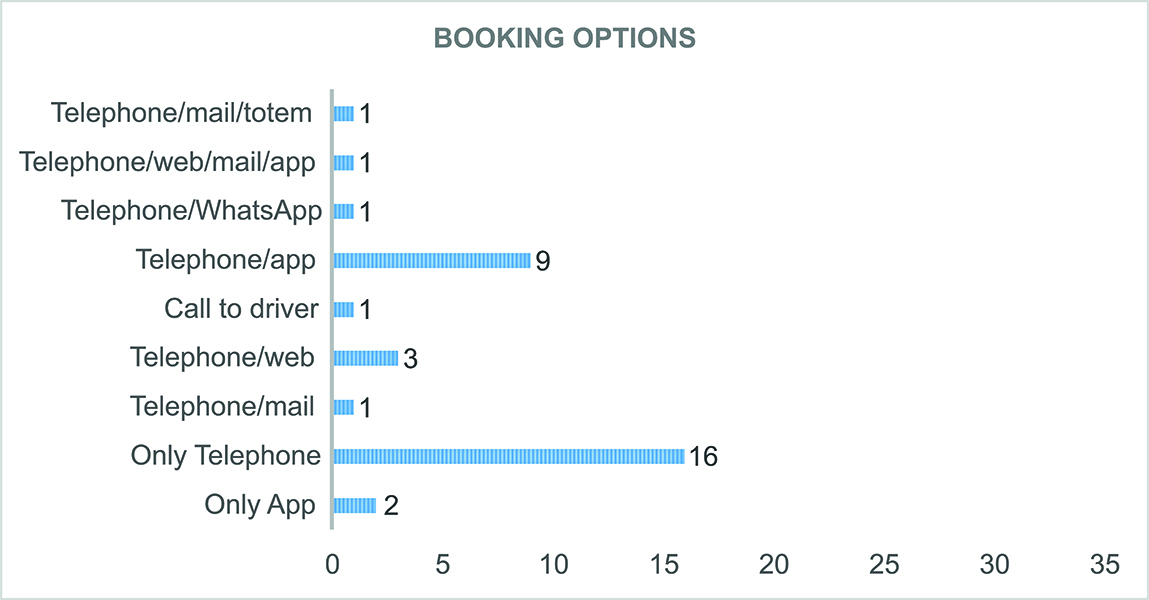This screenshot has height=600, width=1149.
Task: Select the 10 tick on horizontal axis
Action: pos(553,565)
